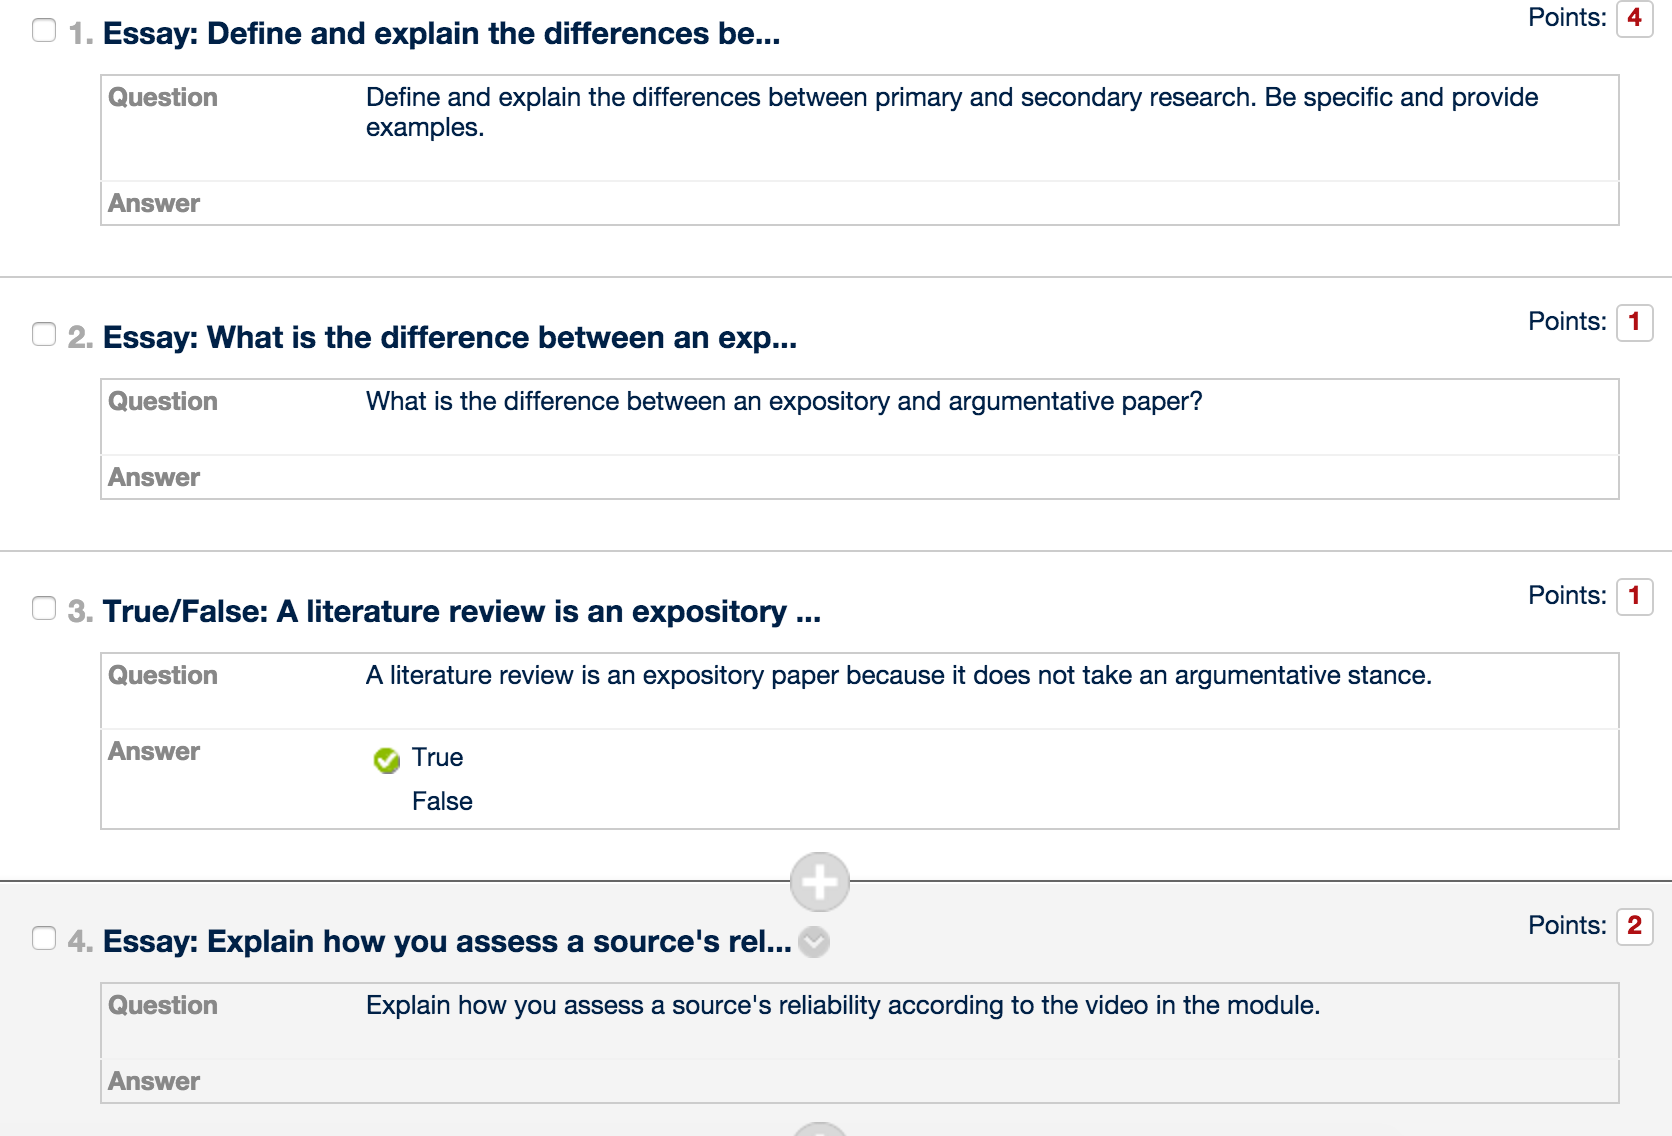Viewport: 1672px width, 1136px height.
Task: Open question 2 essay title
Action: pyautogui.click(x=450, y=338)
